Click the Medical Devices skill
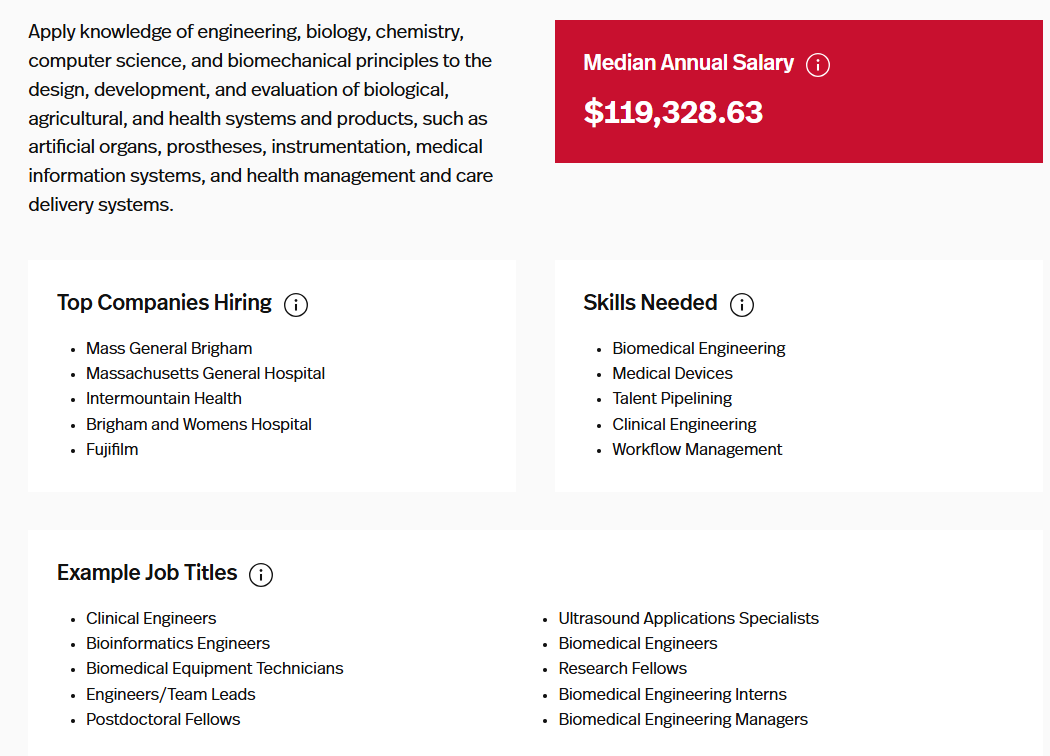This screenshot has width=1050, height=756. tap(672, 373)
